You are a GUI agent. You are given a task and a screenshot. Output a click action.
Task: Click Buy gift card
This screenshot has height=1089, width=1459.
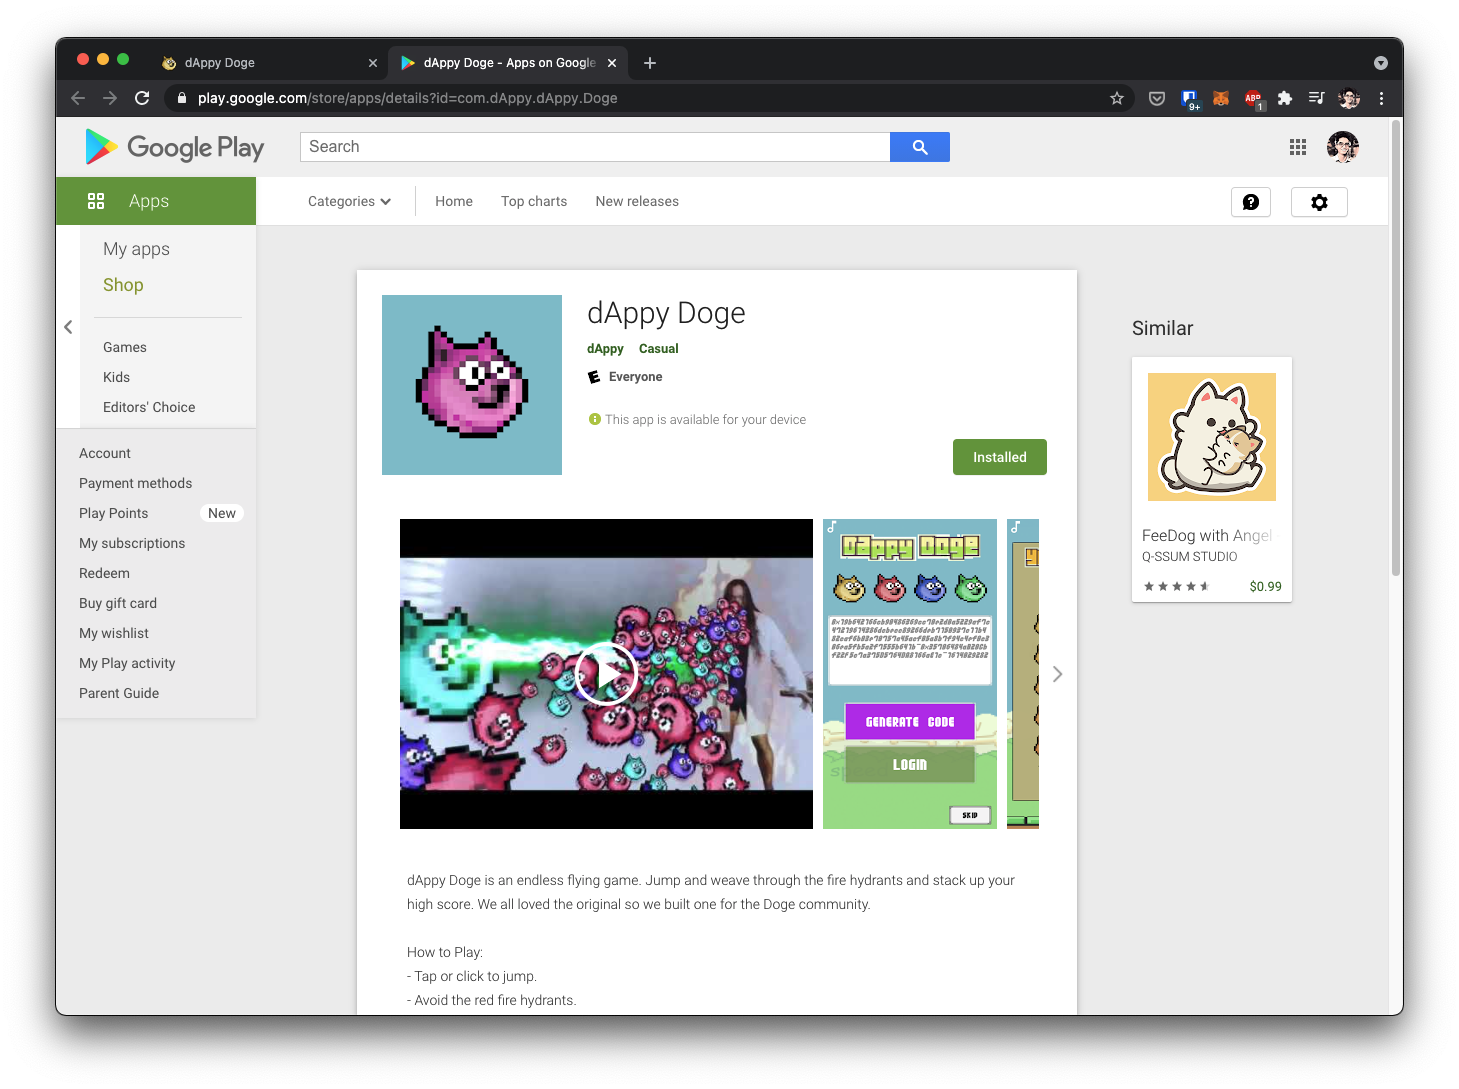tap(118, 603)
